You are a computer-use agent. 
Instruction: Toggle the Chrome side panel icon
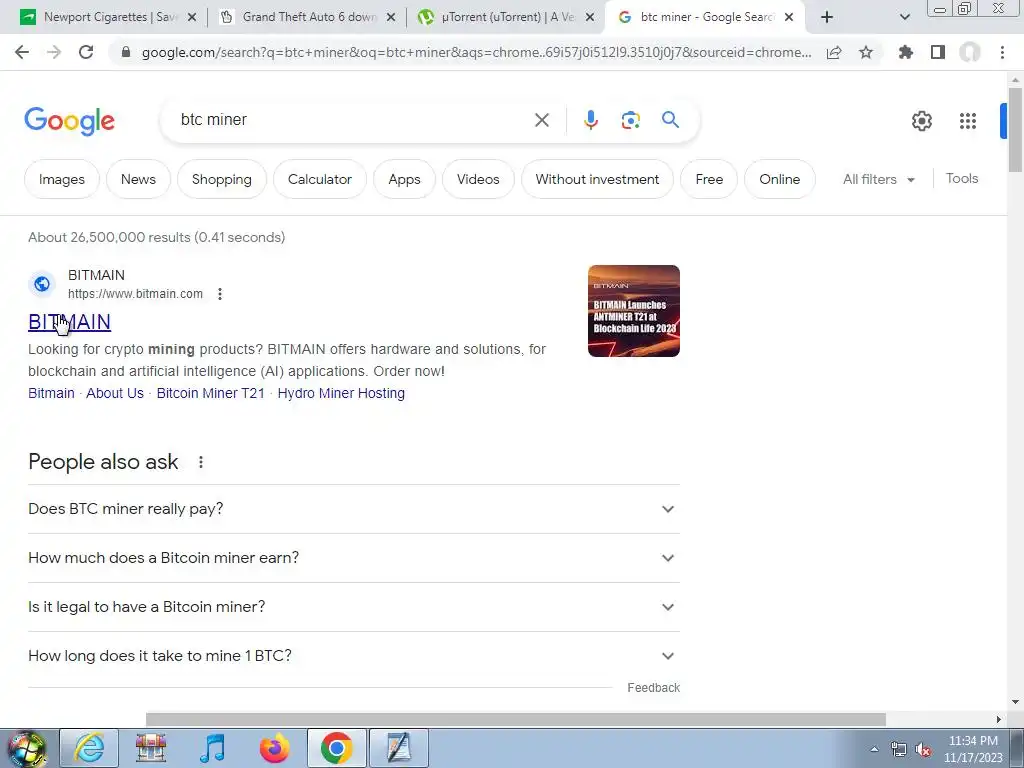click(938, 52)
